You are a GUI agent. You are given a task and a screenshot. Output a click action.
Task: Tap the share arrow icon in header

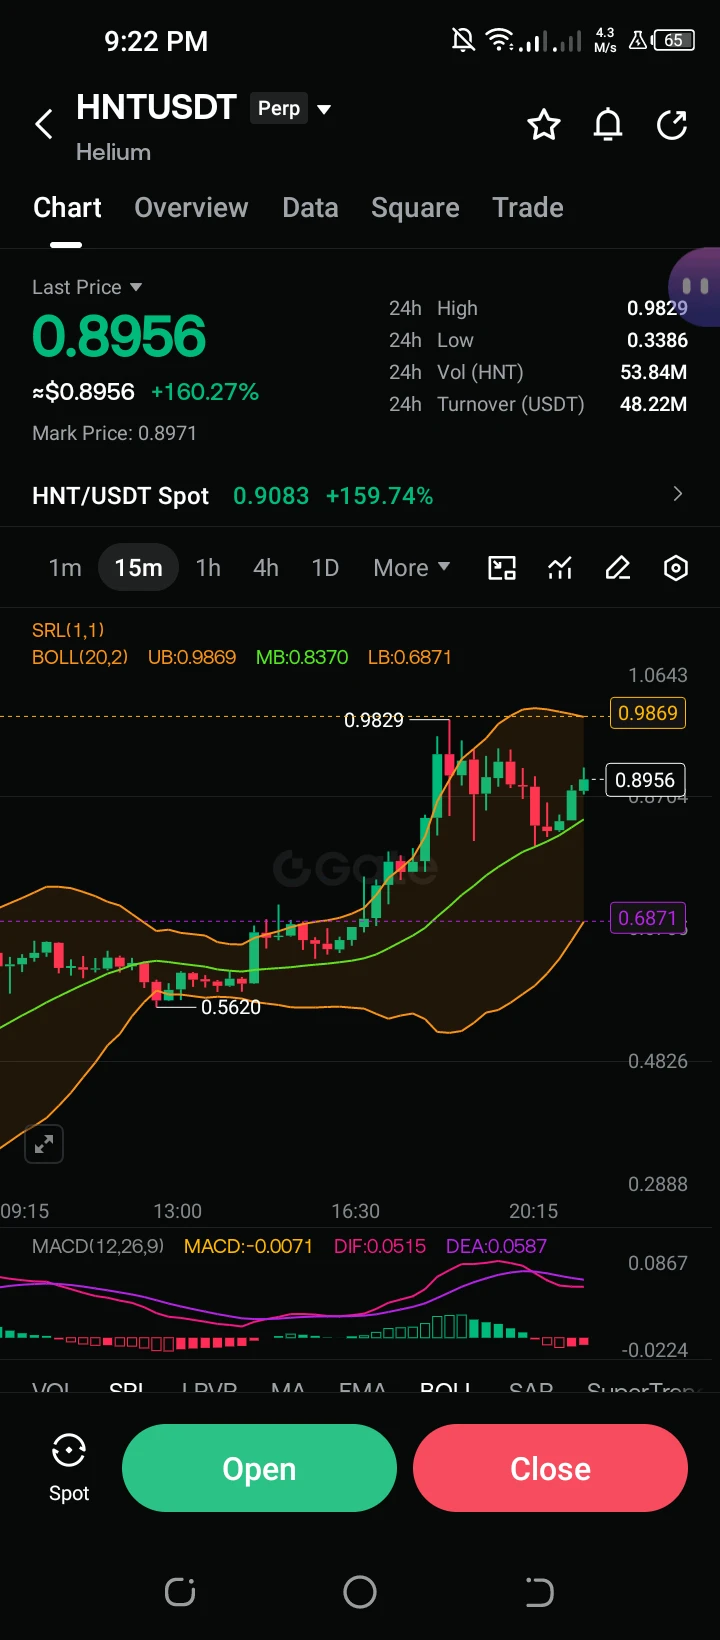pyautogui.click(x=672, y=125)
